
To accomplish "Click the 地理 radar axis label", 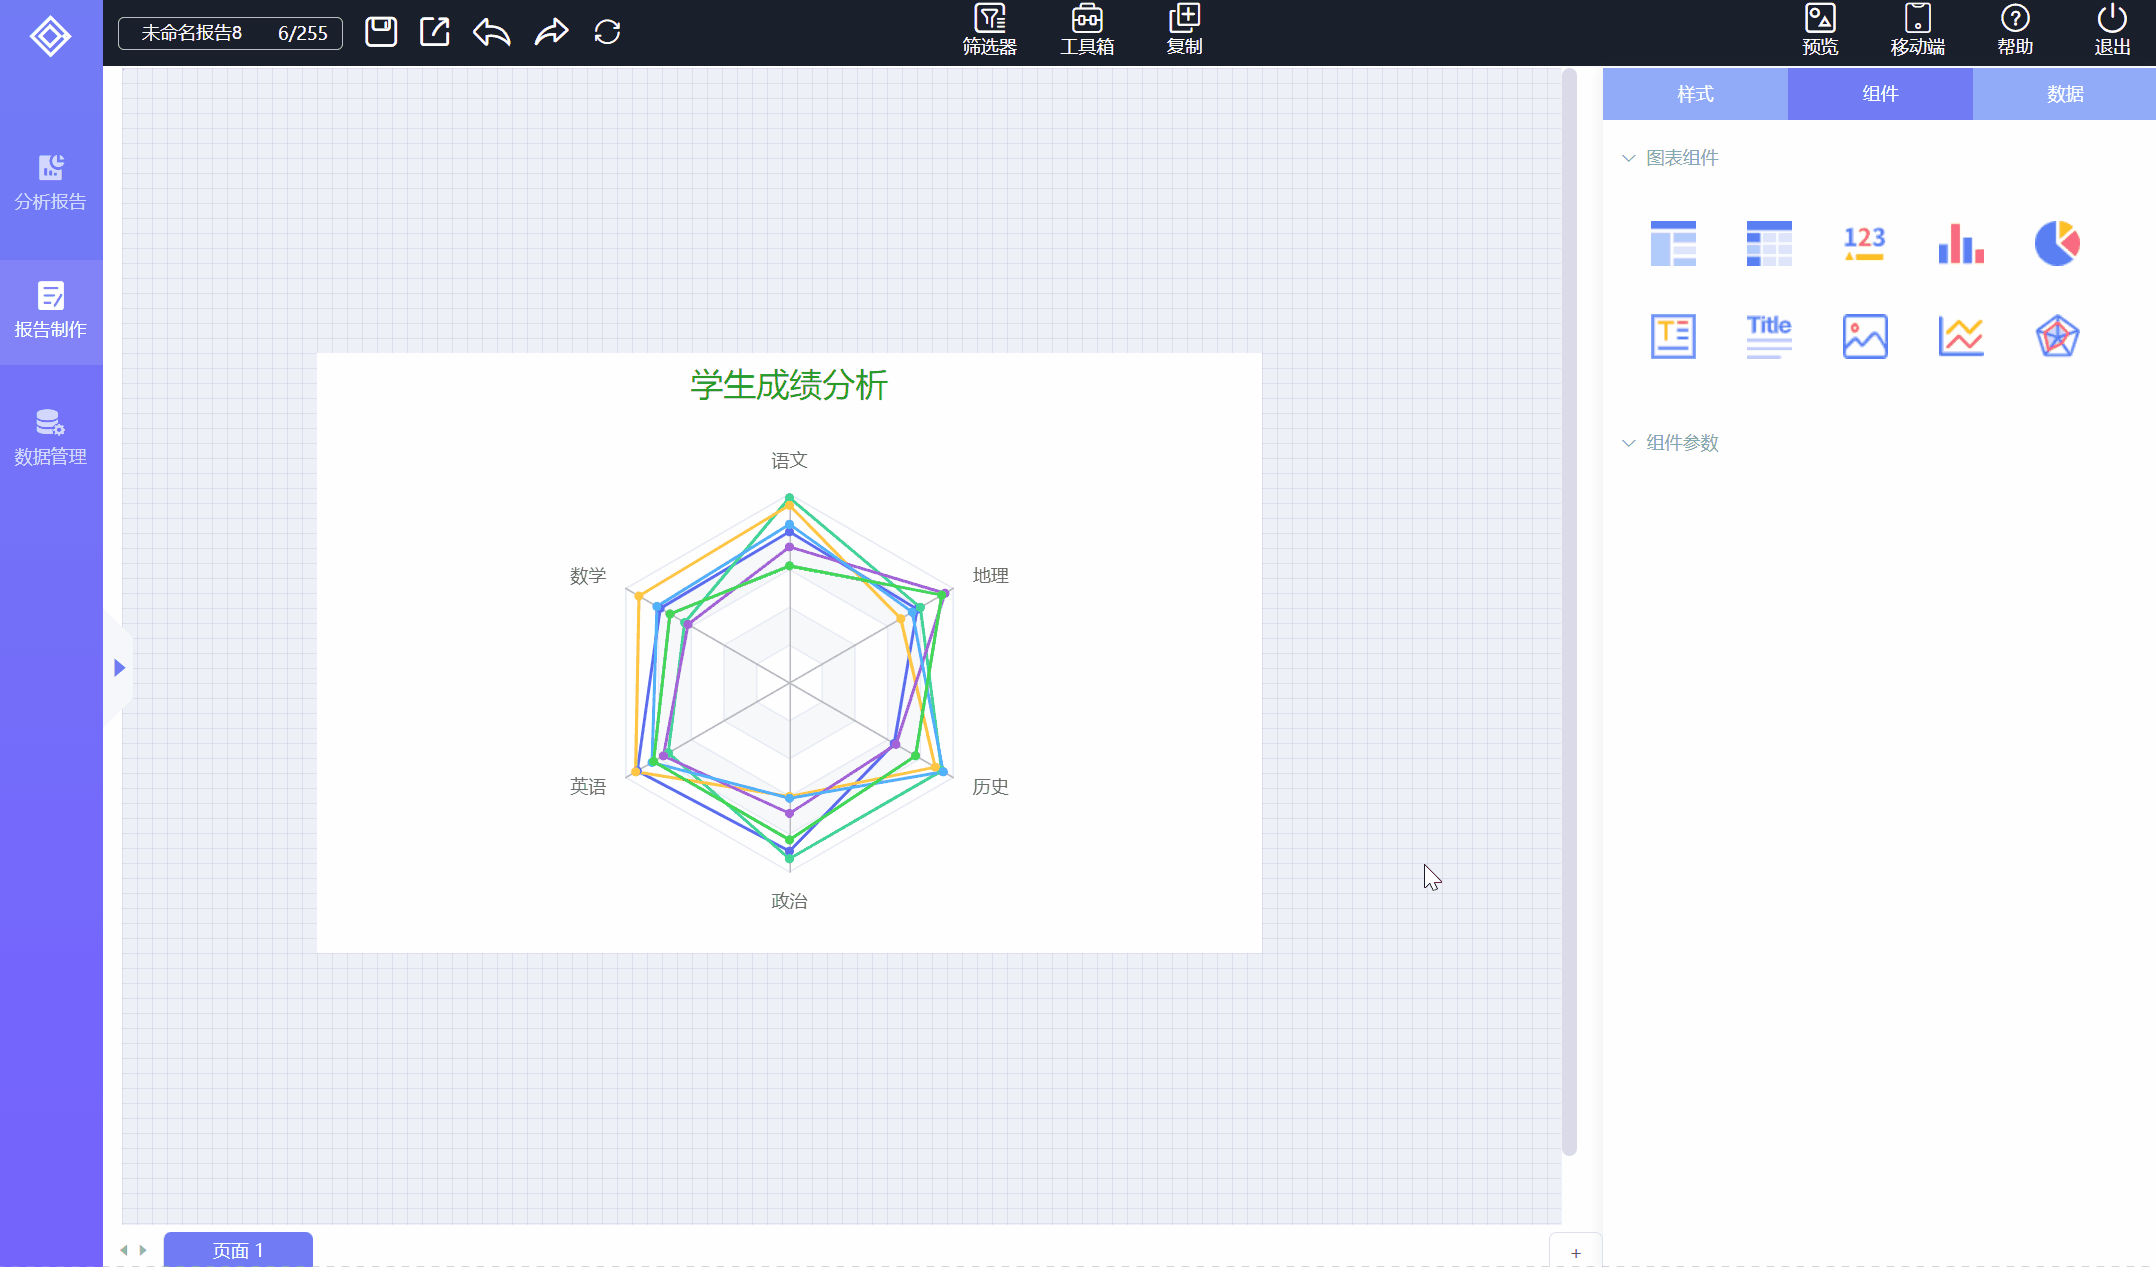I will (990, 575).
